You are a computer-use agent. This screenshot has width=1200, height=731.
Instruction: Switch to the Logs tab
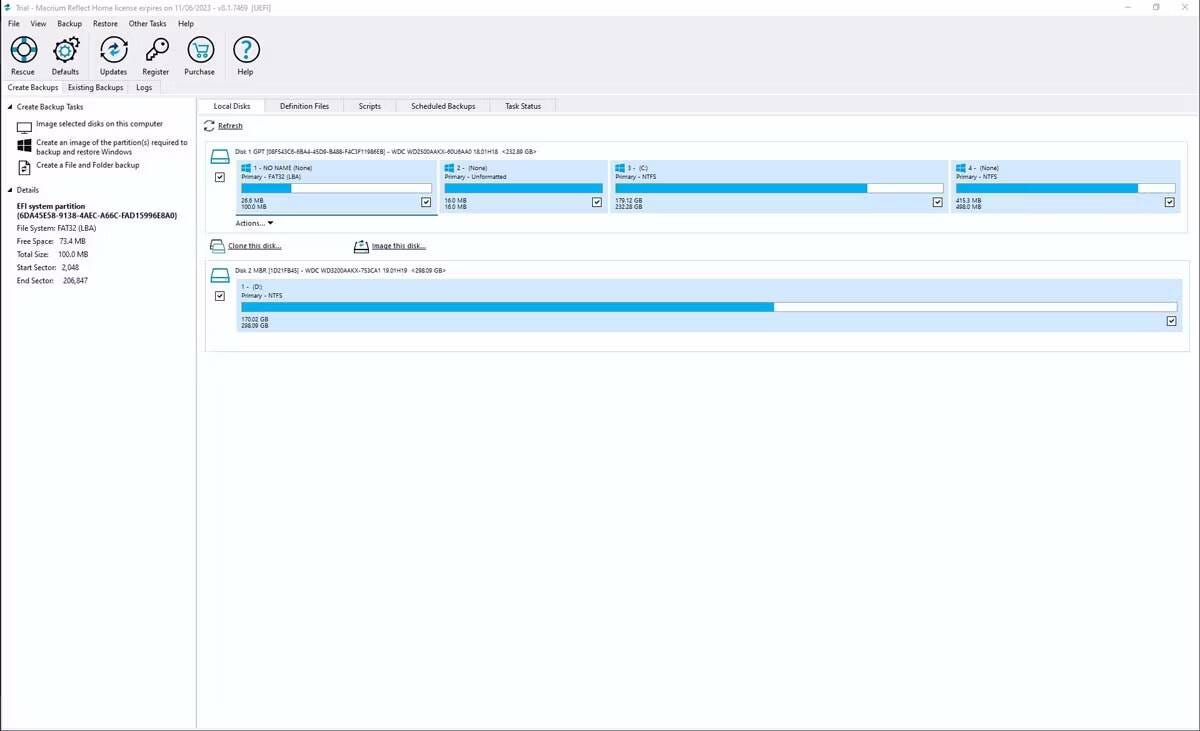click(144, 88)
